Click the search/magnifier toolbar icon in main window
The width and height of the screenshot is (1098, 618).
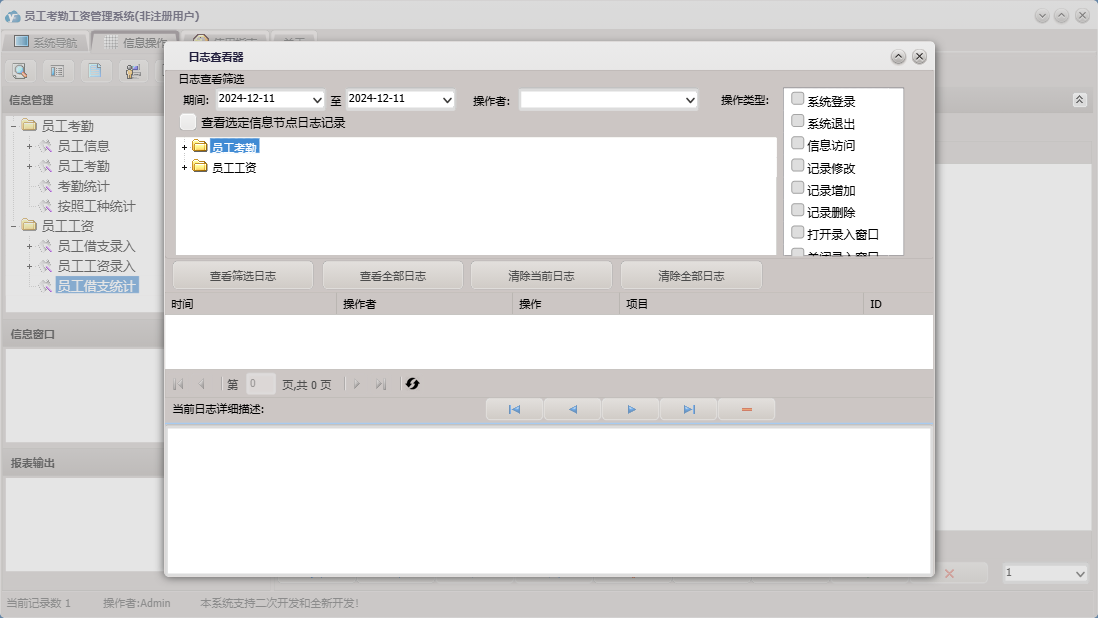coord(20,71)
